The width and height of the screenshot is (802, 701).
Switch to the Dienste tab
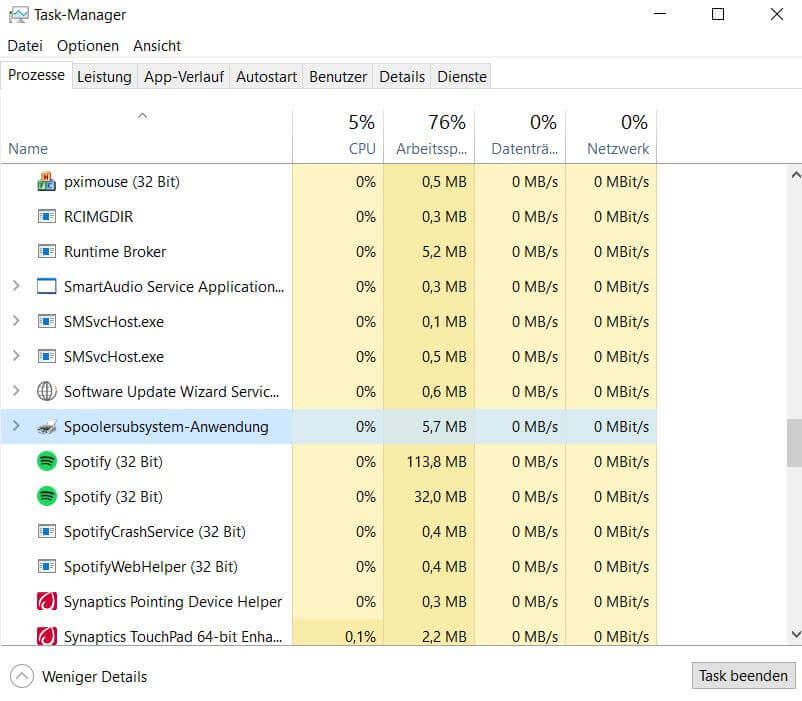462,77
